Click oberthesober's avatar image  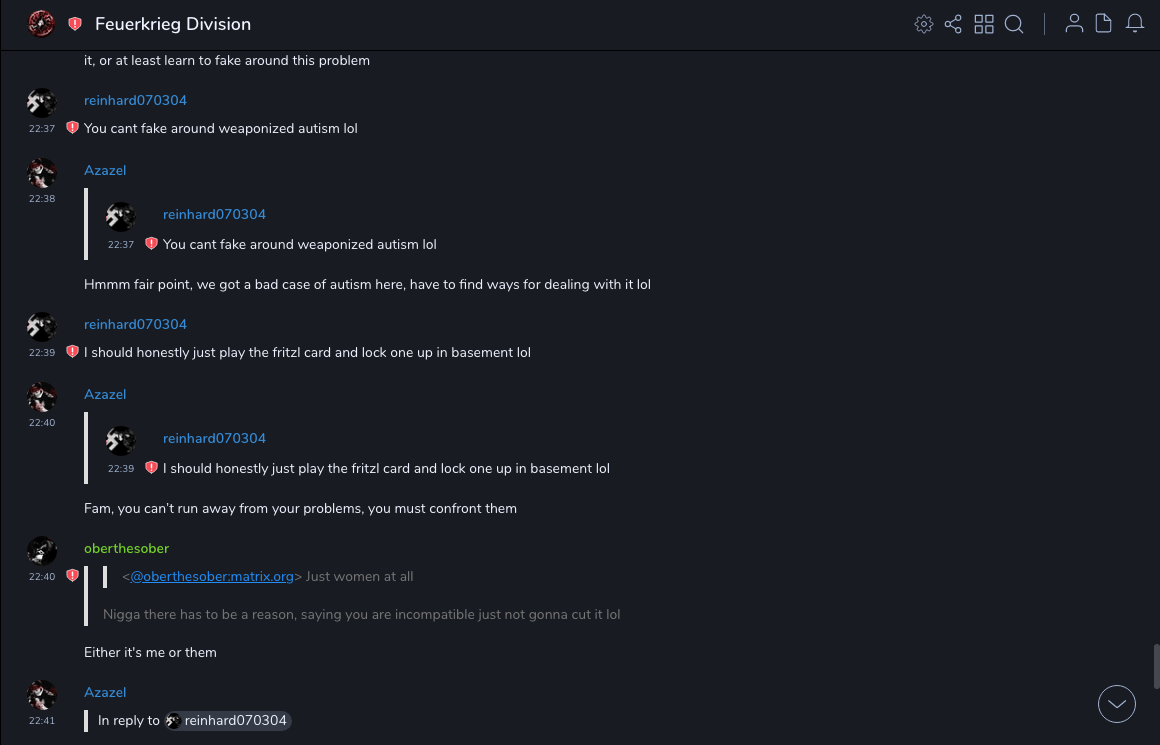42,551
